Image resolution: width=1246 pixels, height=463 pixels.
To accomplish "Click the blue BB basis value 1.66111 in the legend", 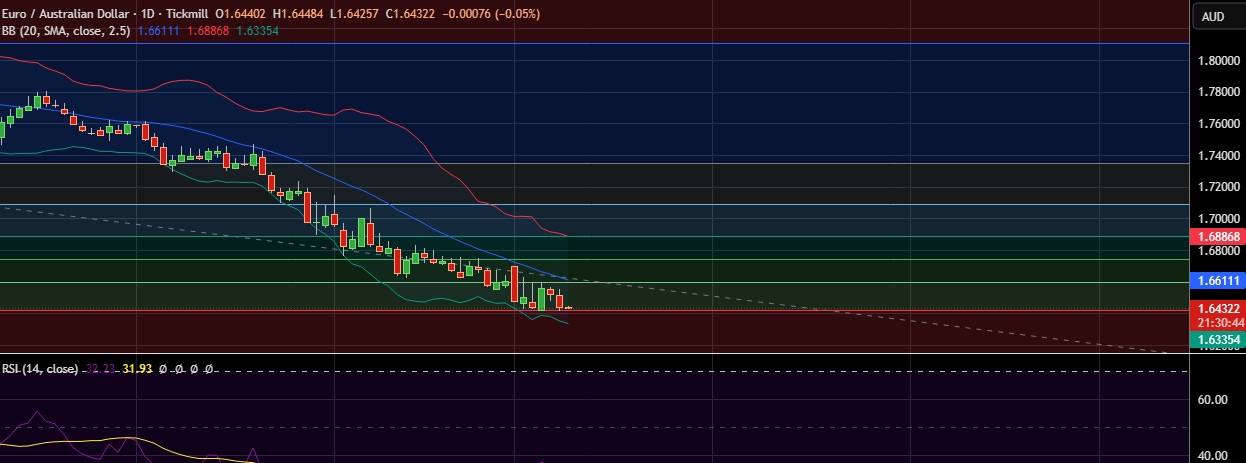I will [x=157, y=31].
